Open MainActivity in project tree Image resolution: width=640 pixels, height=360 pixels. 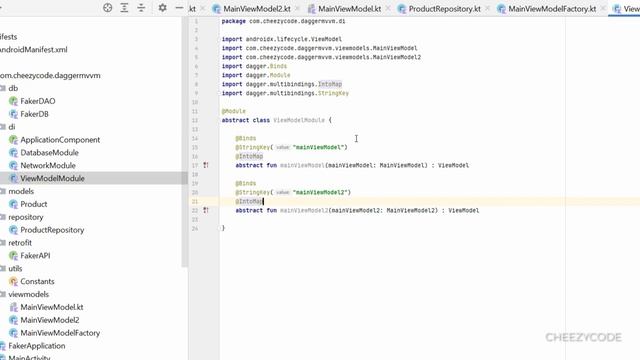click(x=29, y=358)
